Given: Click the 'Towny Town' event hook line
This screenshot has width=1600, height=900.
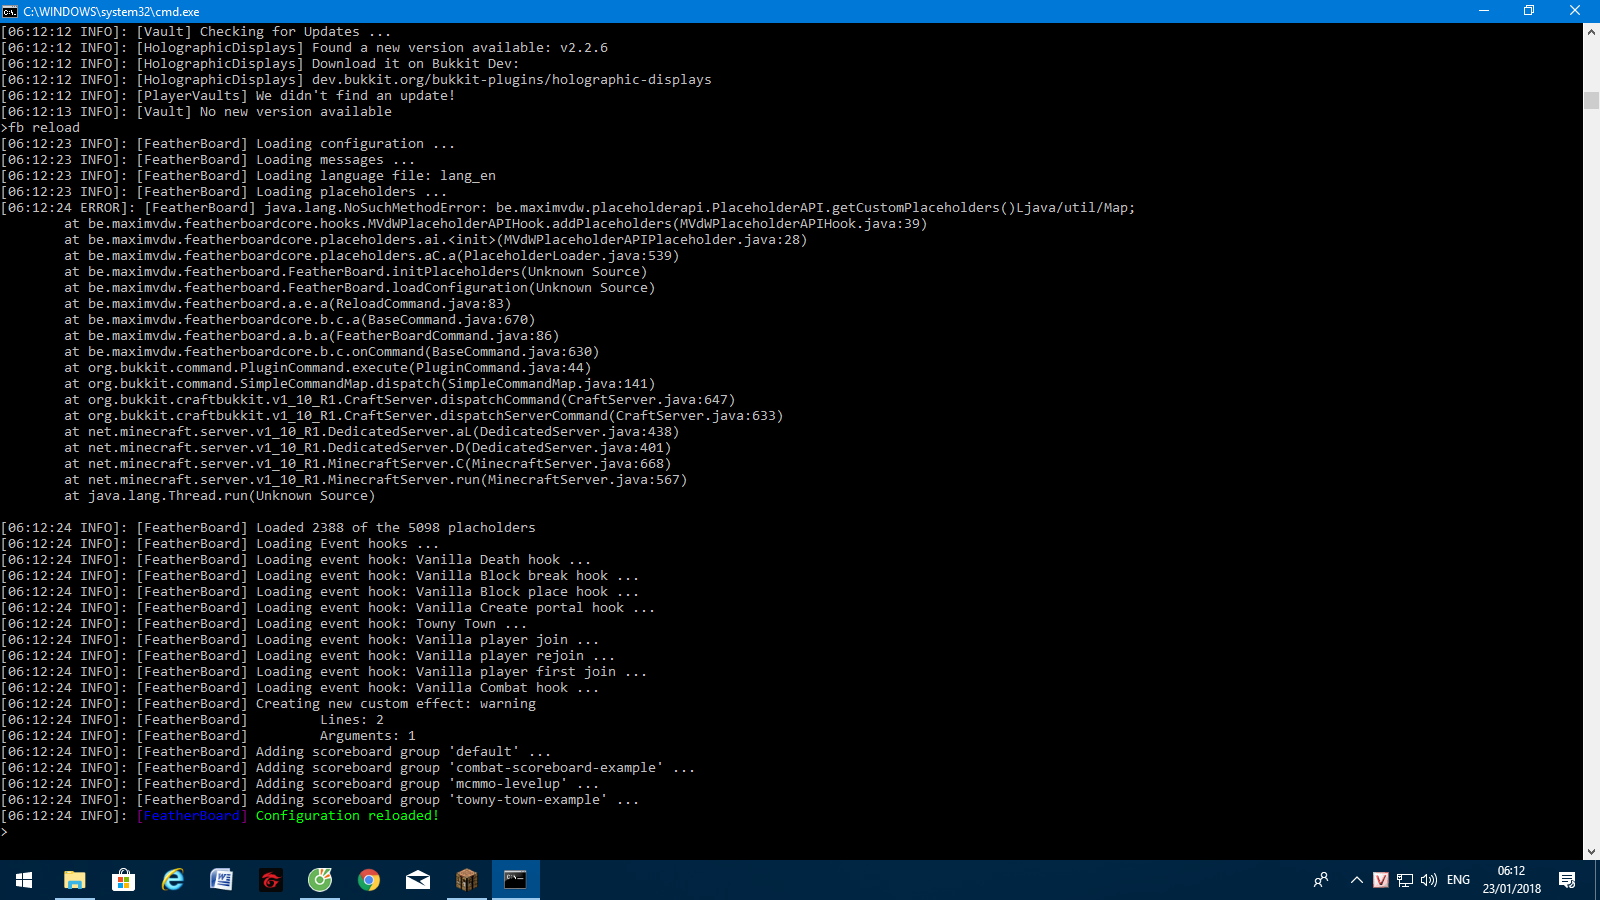Looking at the screenshot, I should click(x=456, y=624).
